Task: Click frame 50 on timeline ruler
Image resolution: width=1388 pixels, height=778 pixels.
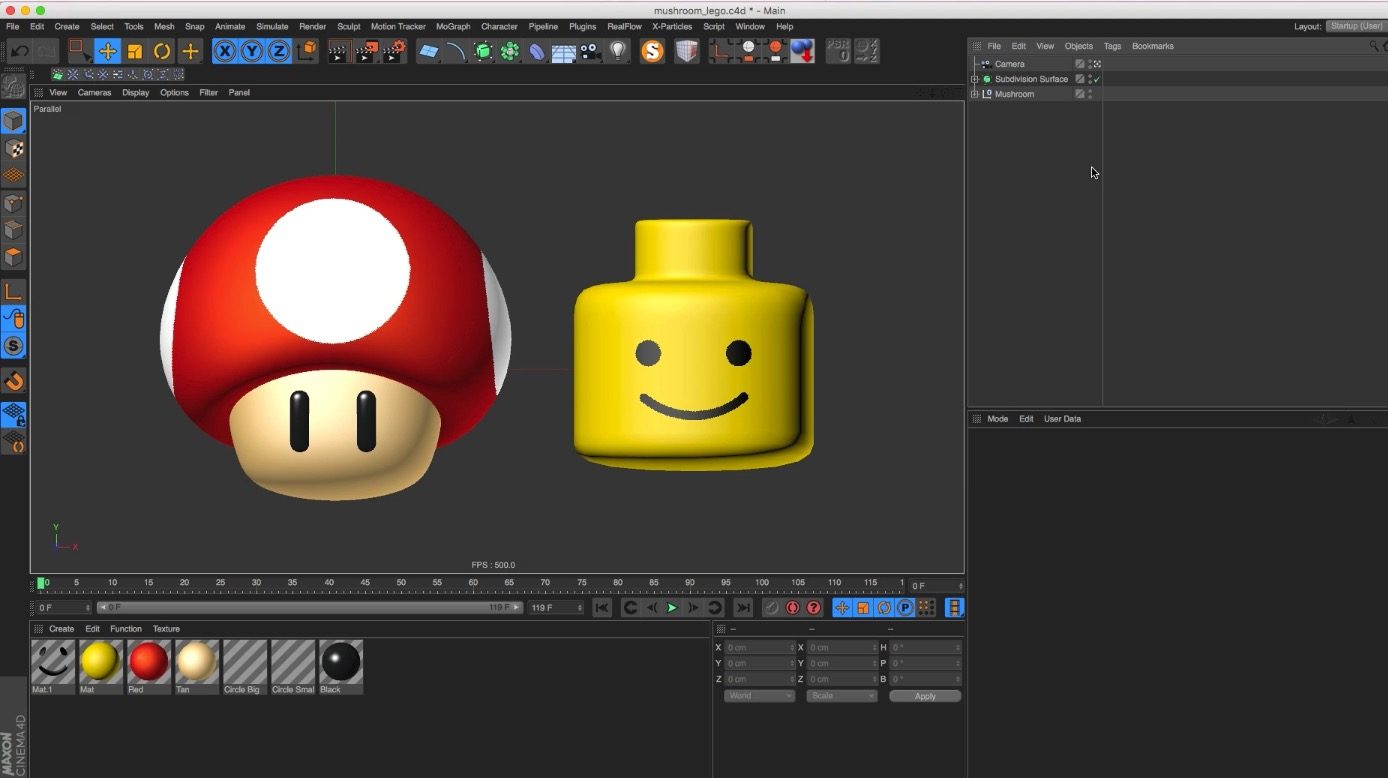Action: [x=401, y=583]
